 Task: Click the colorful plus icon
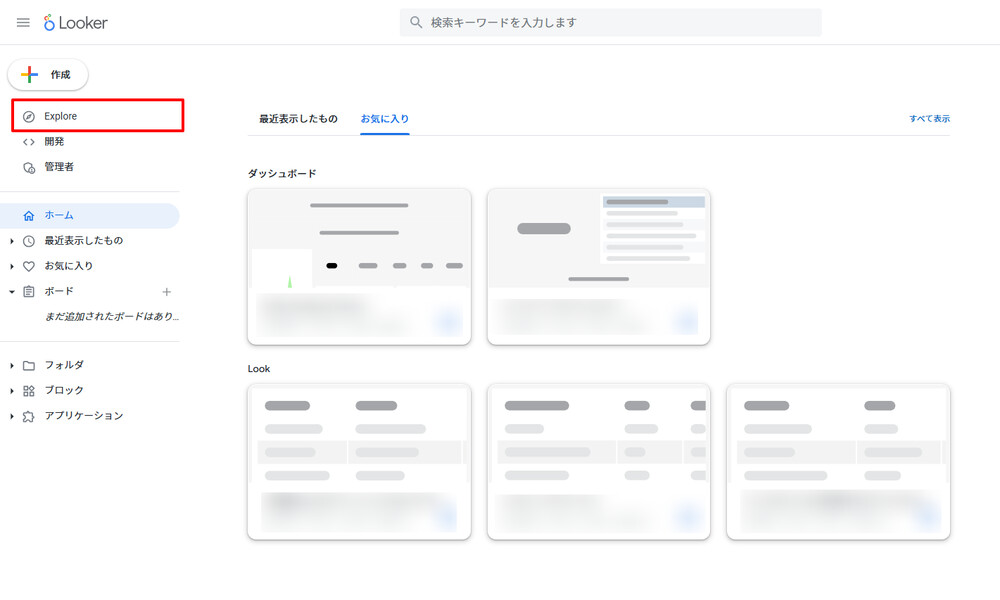pyautogui.click(x=29, y=75)
